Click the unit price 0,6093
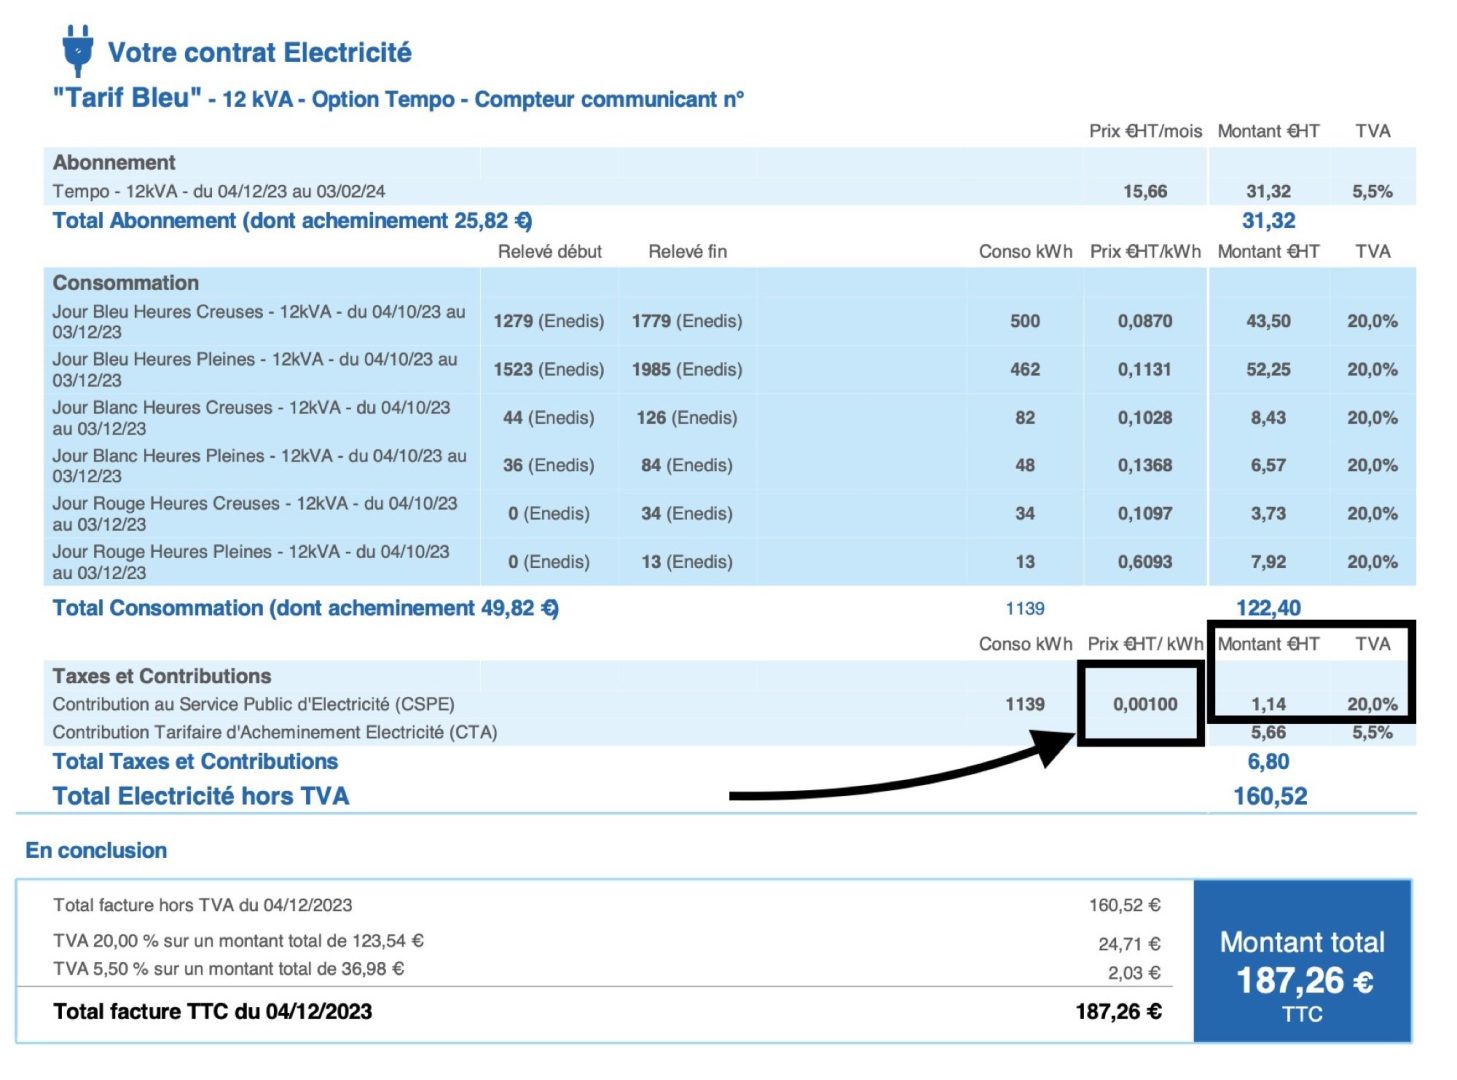 click(1145, 562)
